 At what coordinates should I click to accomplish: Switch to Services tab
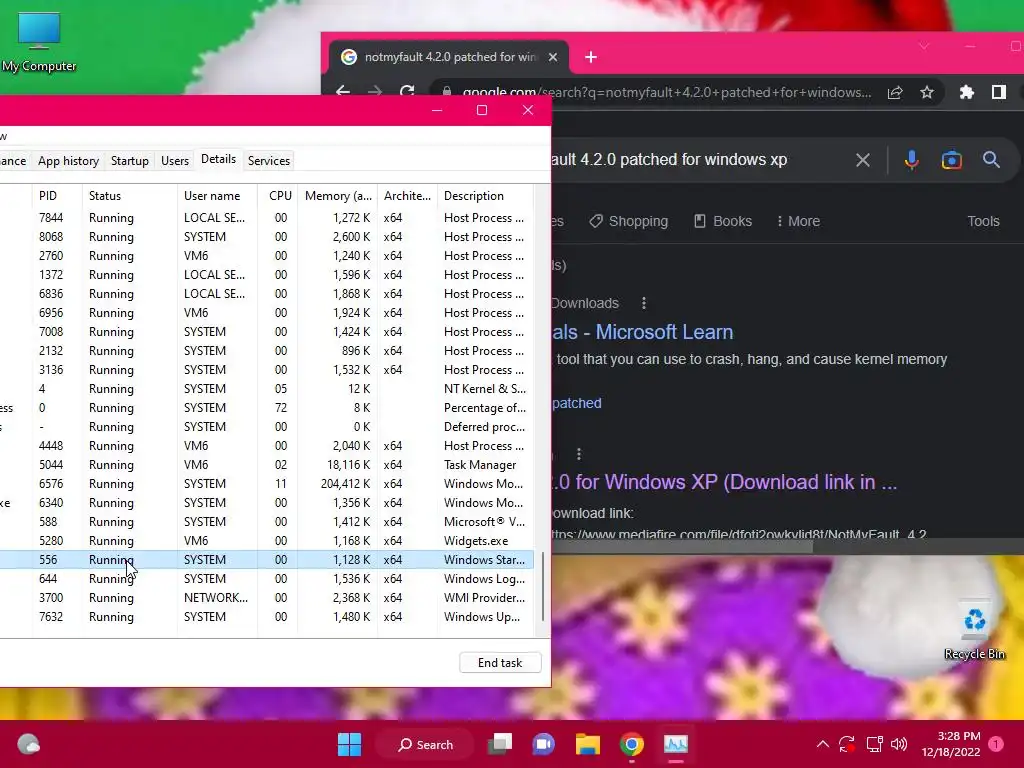click(268, 161)
